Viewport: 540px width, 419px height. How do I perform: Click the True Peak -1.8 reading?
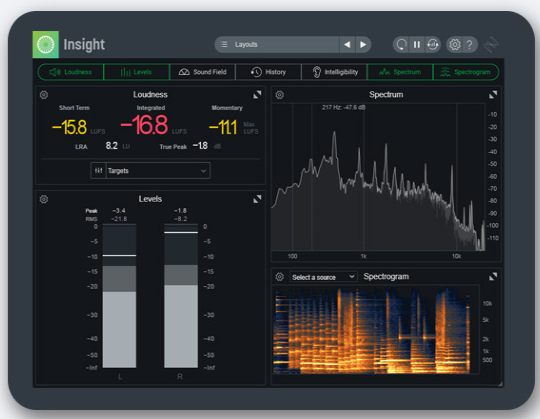[200, 146]
